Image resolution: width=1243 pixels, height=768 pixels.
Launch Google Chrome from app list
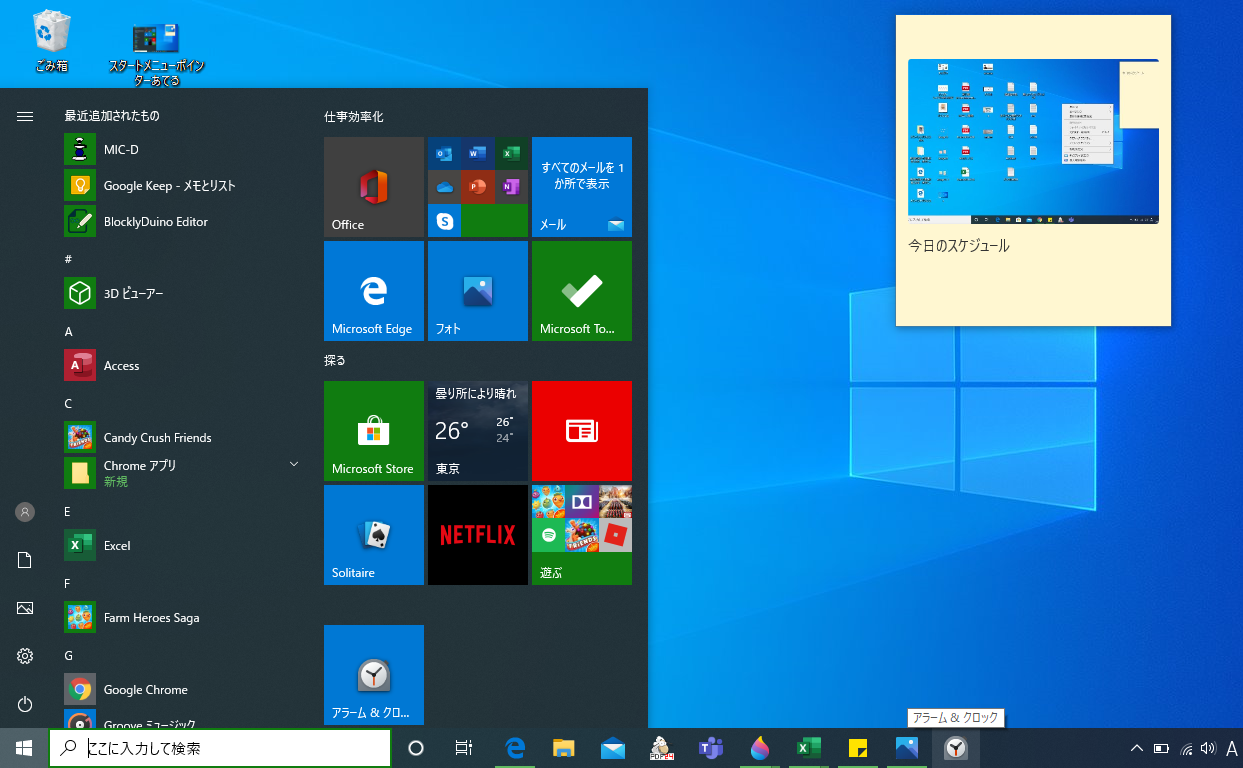pos(182,690)
